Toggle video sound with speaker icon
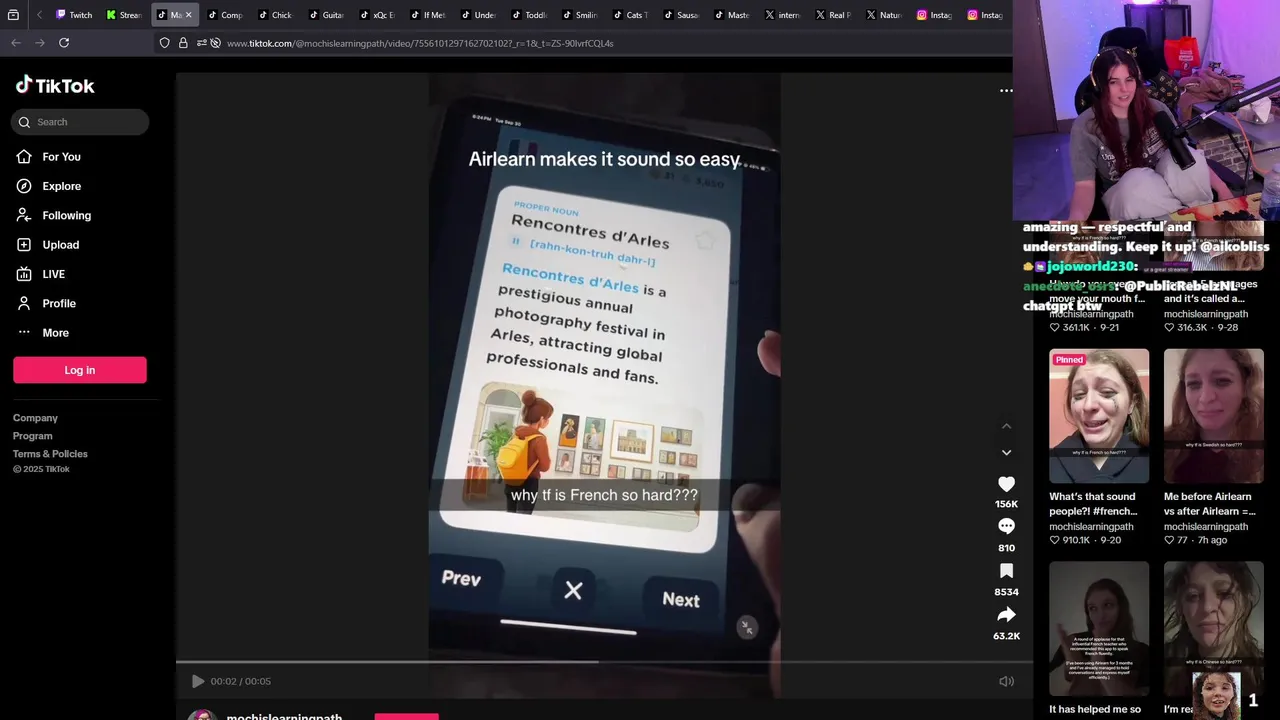Image resolution: width=1280 pixels, height=720 pixels. point(1006,681)
